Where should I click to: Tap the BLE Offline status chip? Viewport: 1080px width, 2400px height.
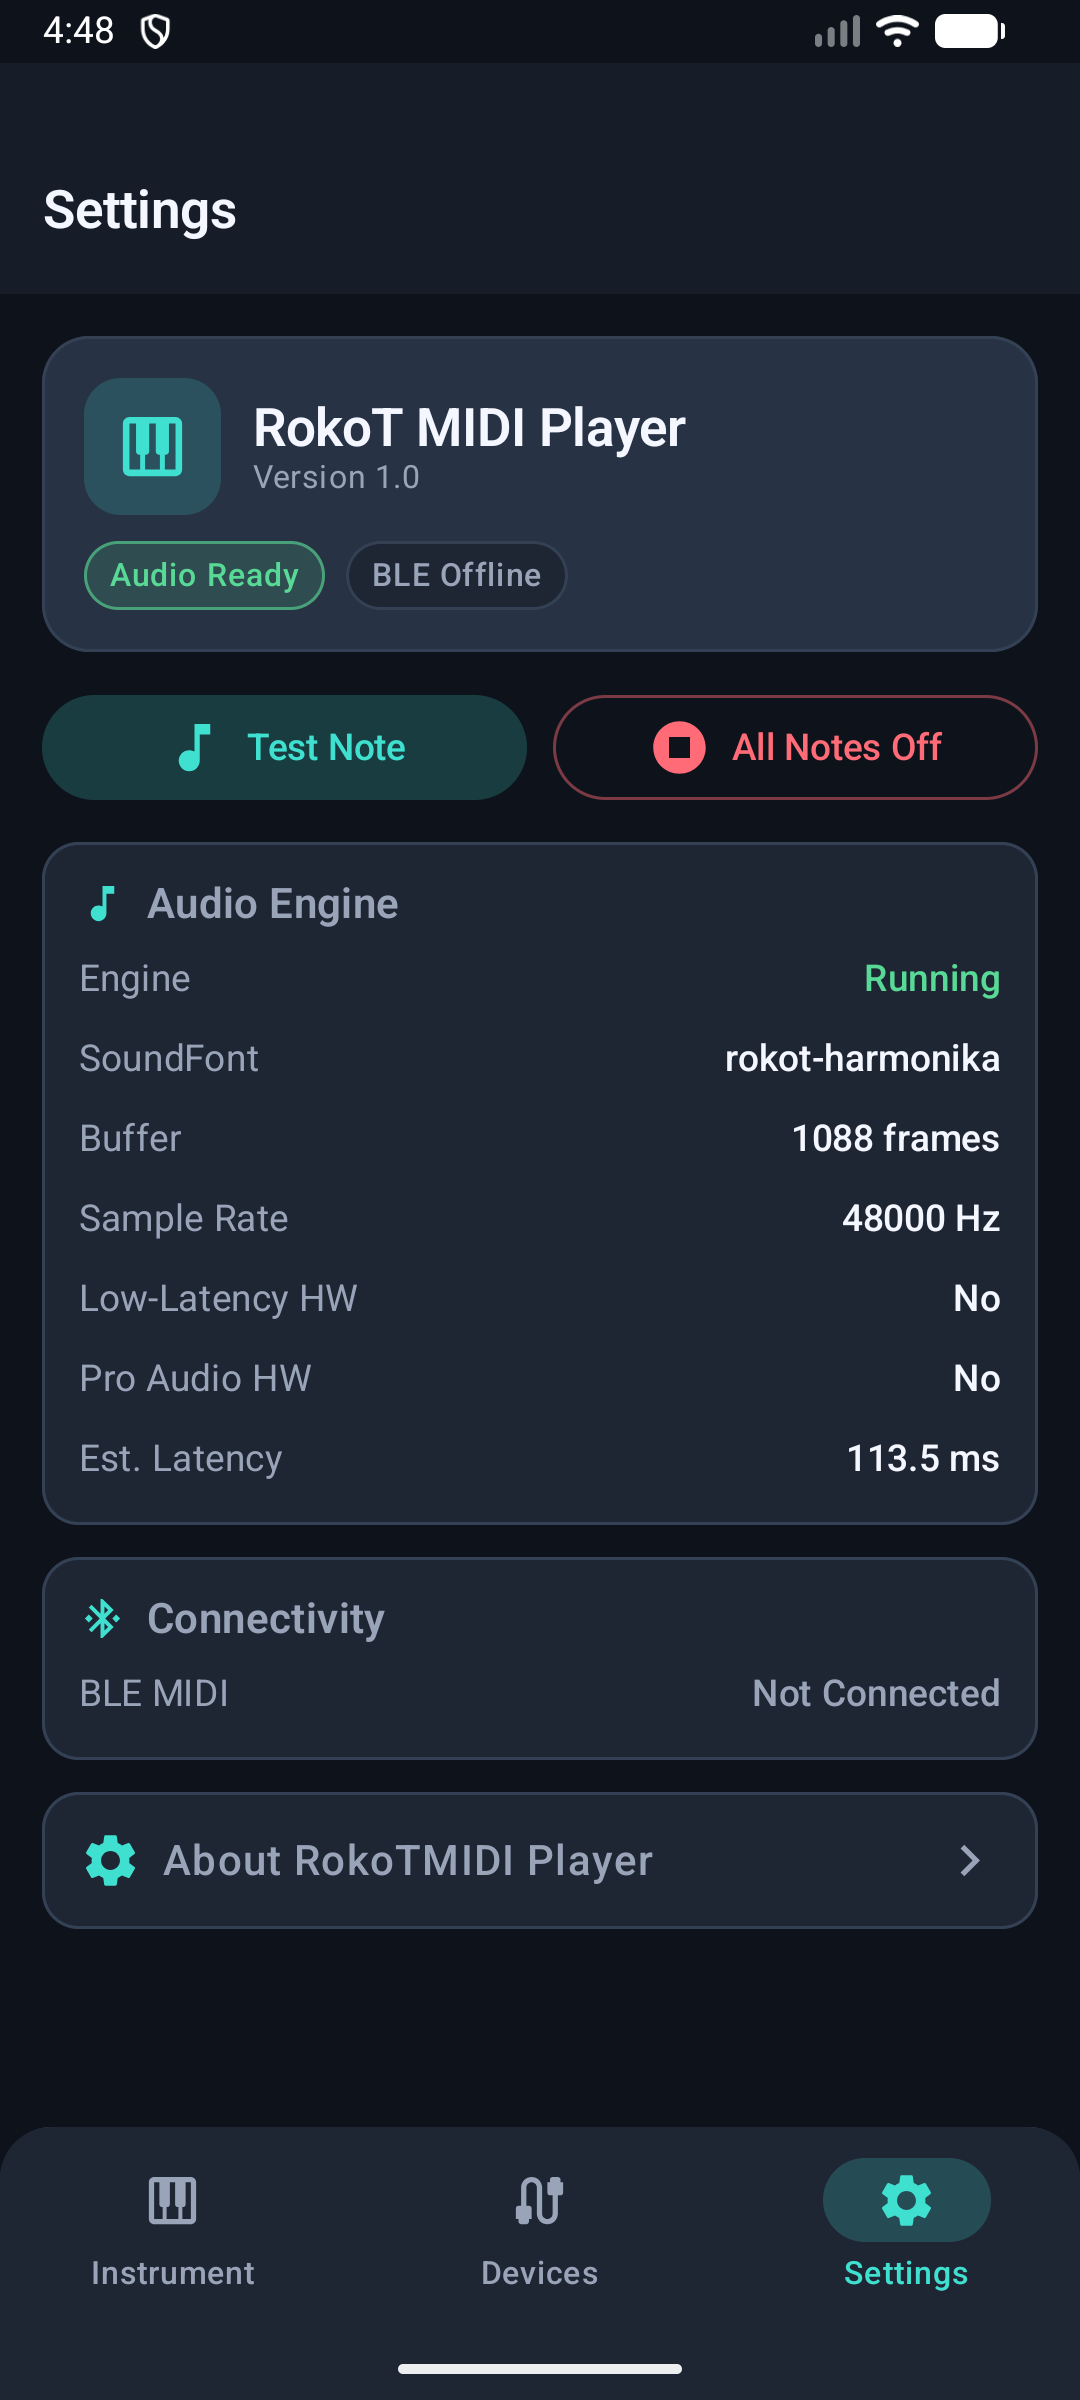tap(456, 575)
